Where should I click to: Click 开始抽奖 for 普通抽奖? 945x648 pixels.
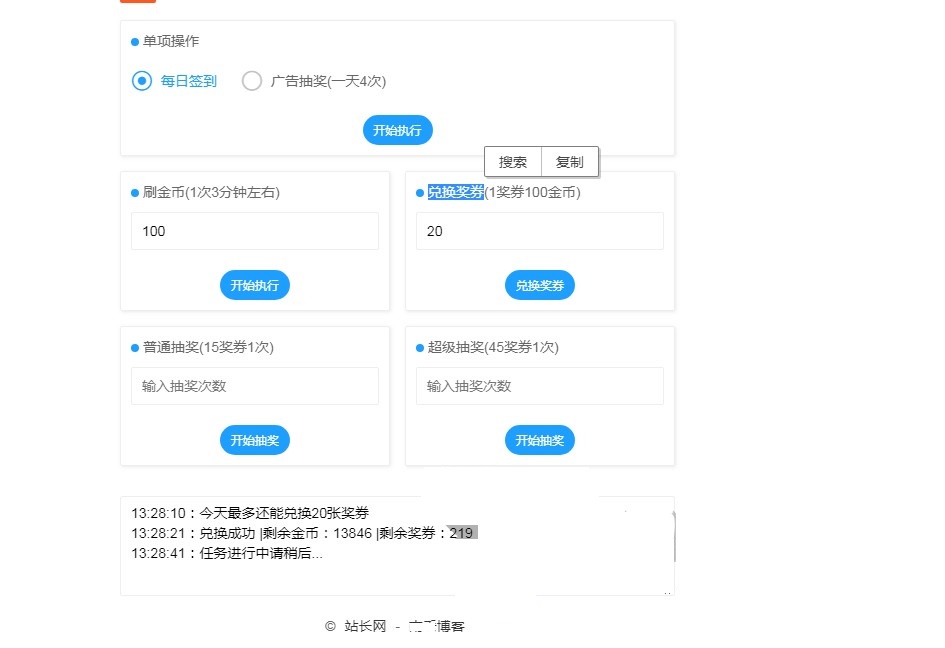coord(254,440)
